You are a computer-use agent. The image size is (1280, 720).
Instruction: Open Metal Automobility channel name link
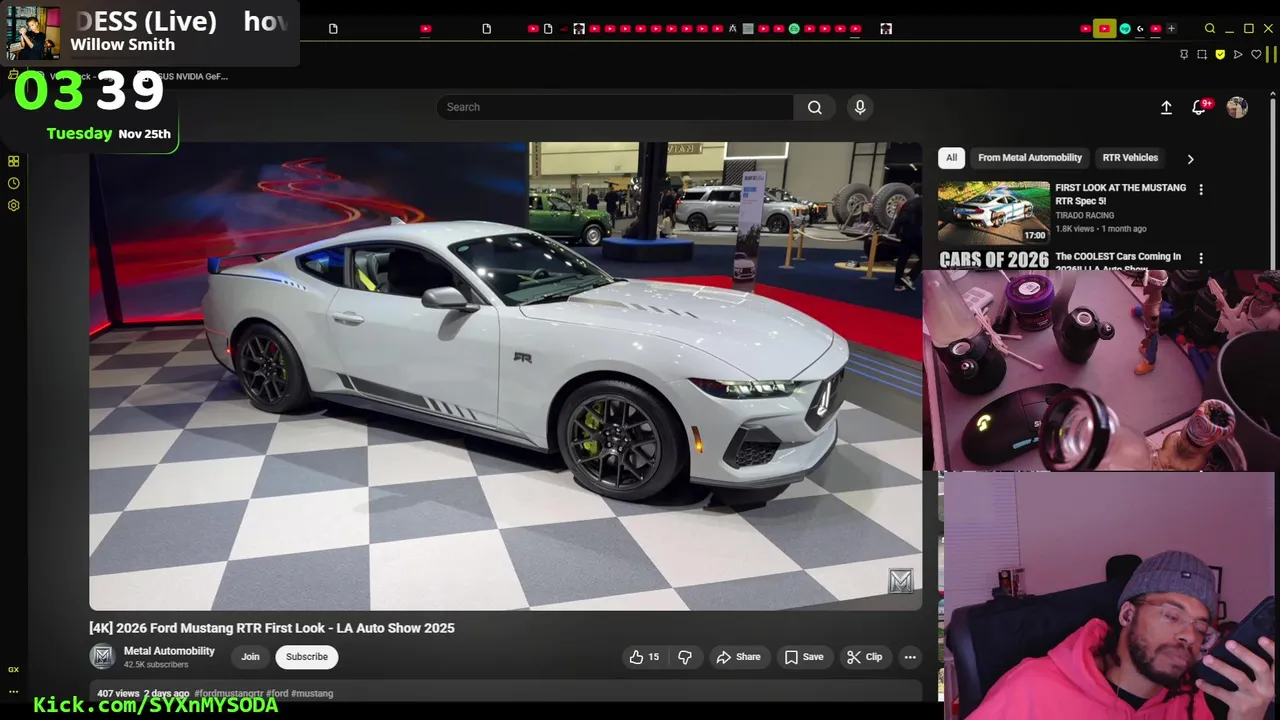169,651
